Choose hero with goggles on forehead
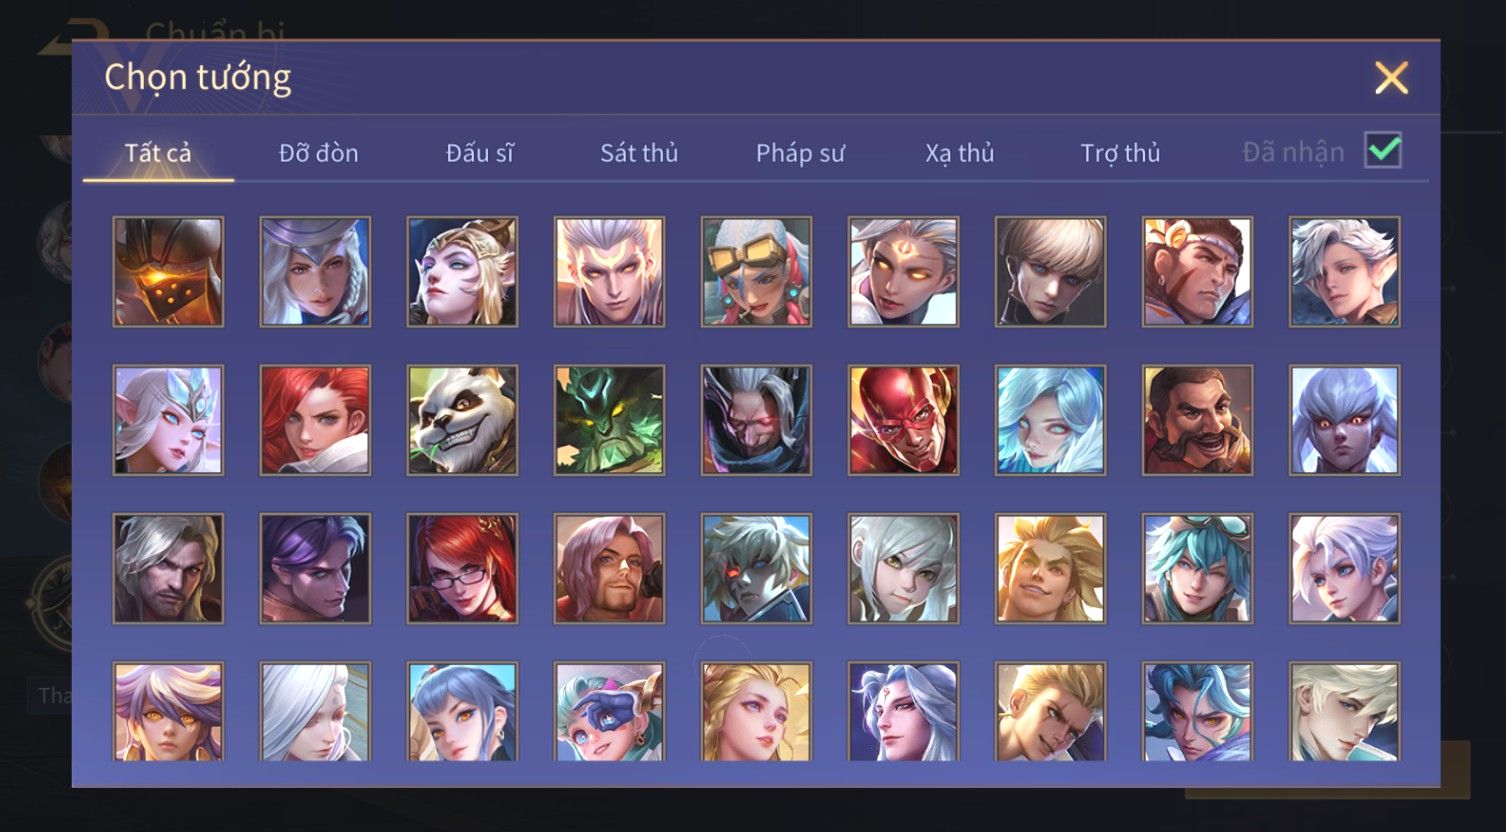 point(756,272)
